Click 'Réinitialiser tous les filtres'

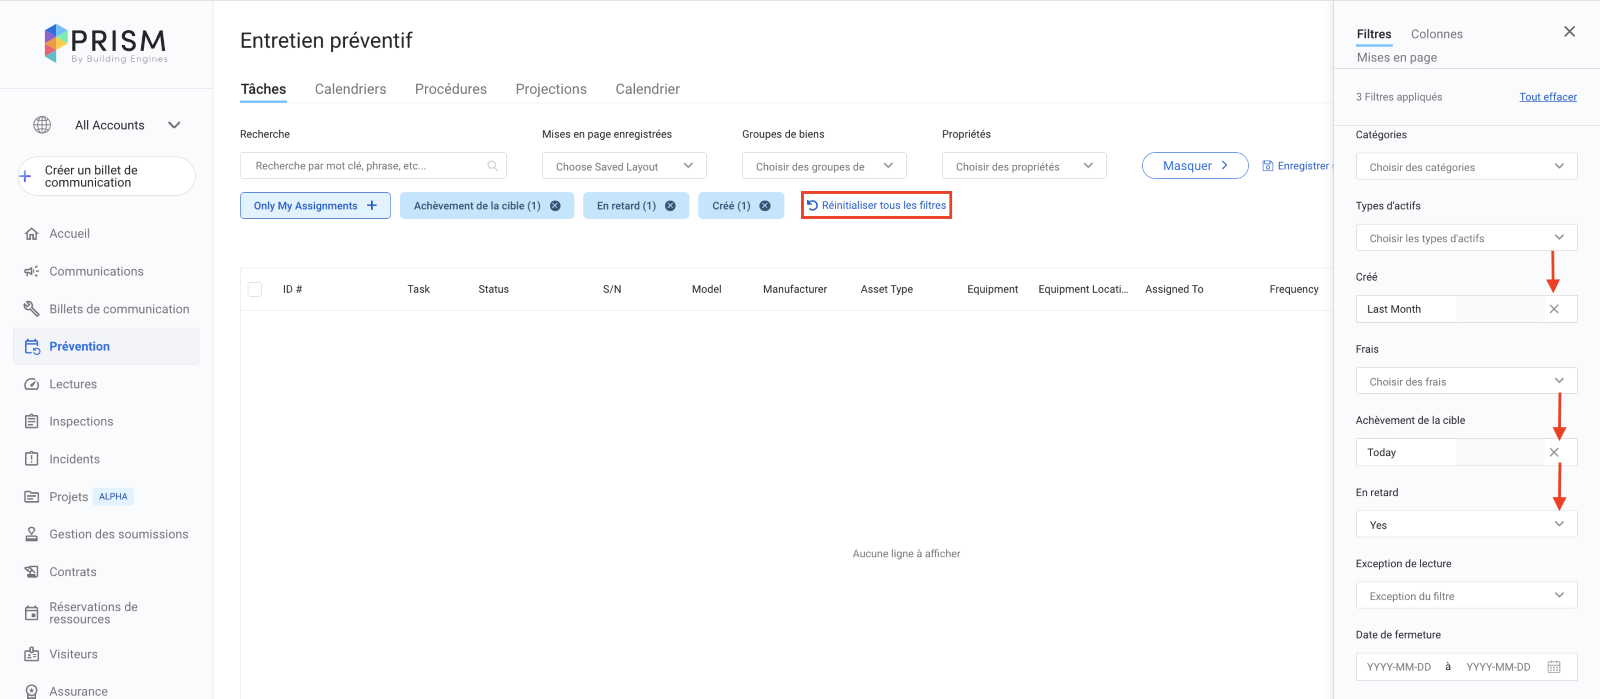pos(876,206)
